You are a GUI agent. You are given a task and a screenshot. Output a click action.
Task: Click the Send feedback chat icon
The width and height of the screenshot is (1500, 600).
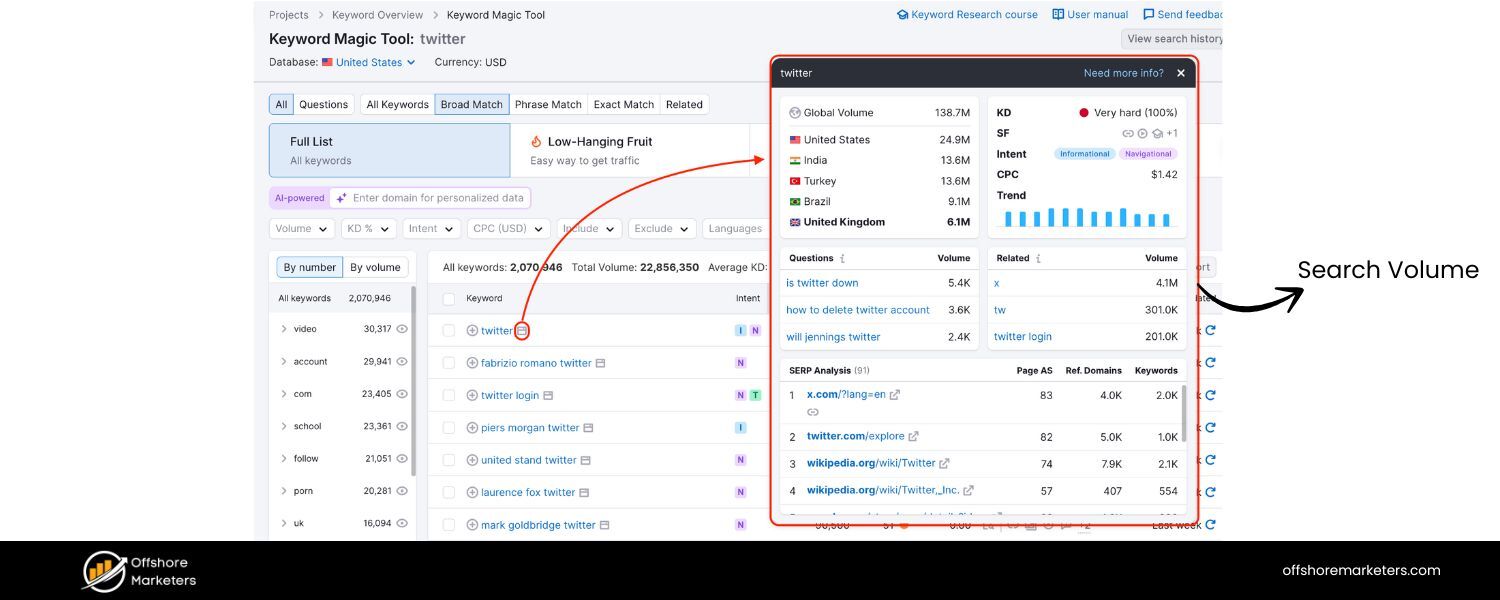tap(1147, 14)
